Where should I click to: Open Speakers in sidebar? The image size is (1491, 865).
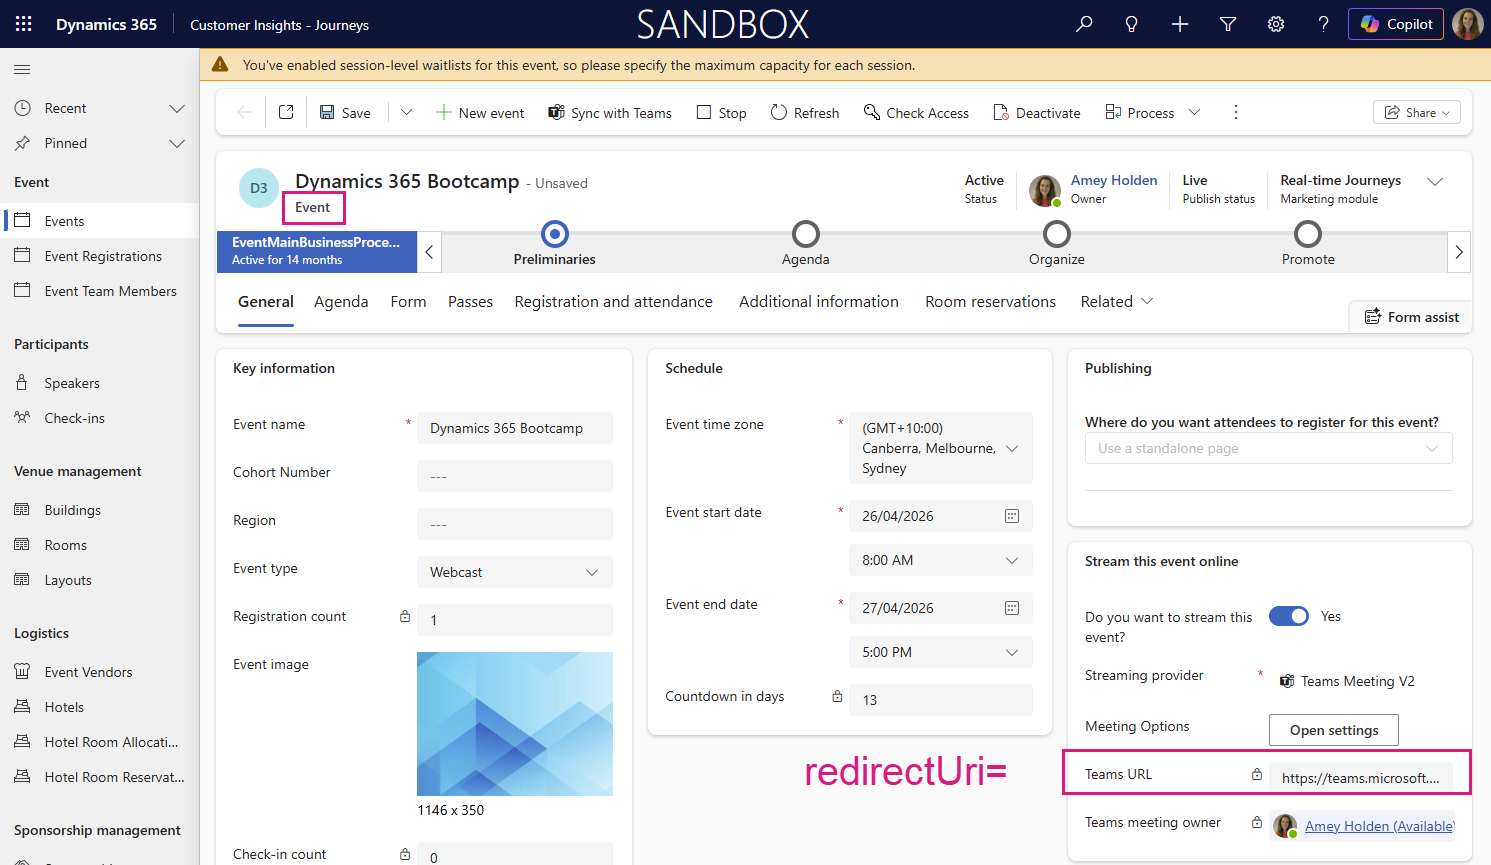point(100,383)
